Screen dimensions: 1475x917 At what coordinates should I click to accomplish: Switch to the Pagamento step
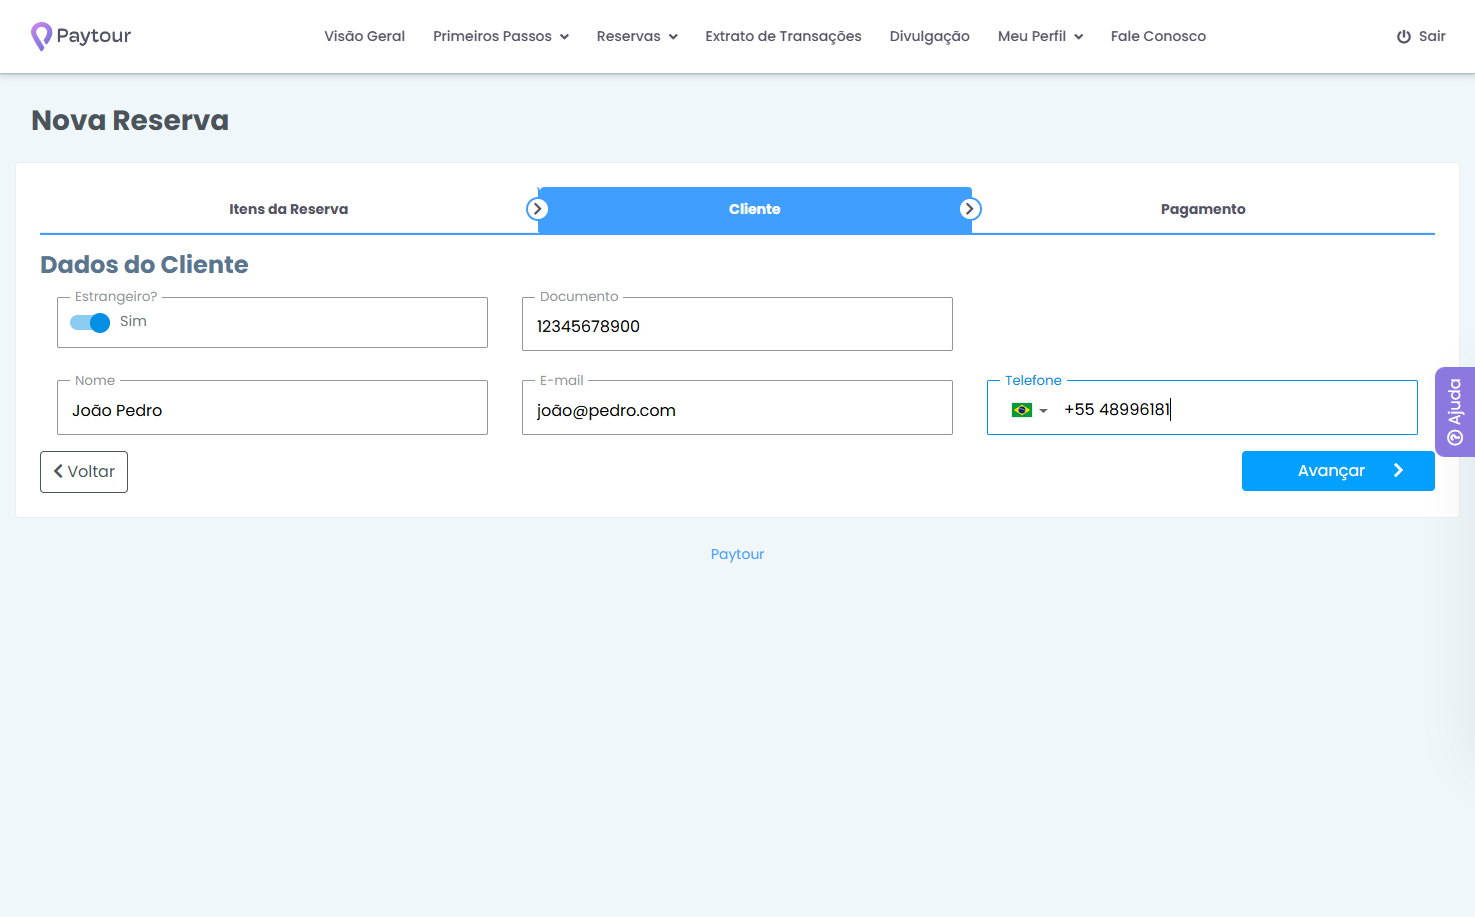(x=1203, y=209)
